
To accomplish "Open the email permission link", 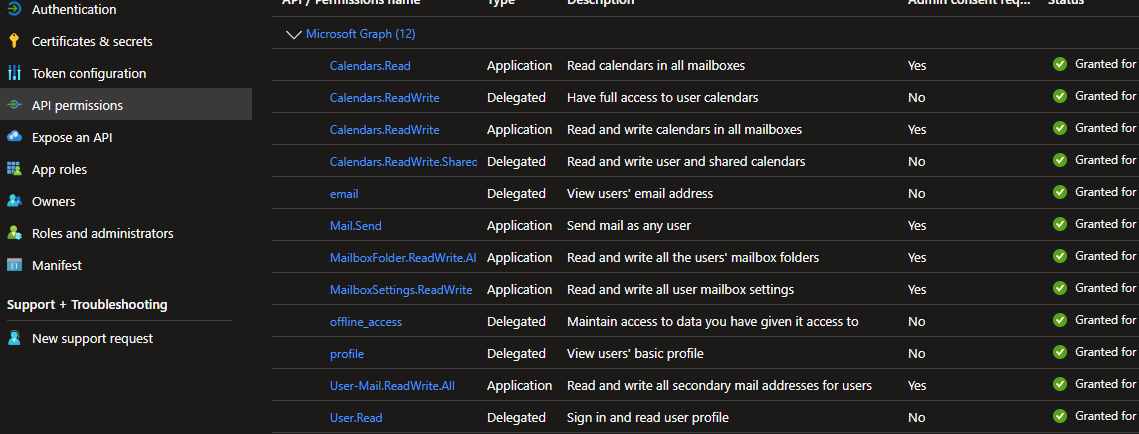I will 344,193.
